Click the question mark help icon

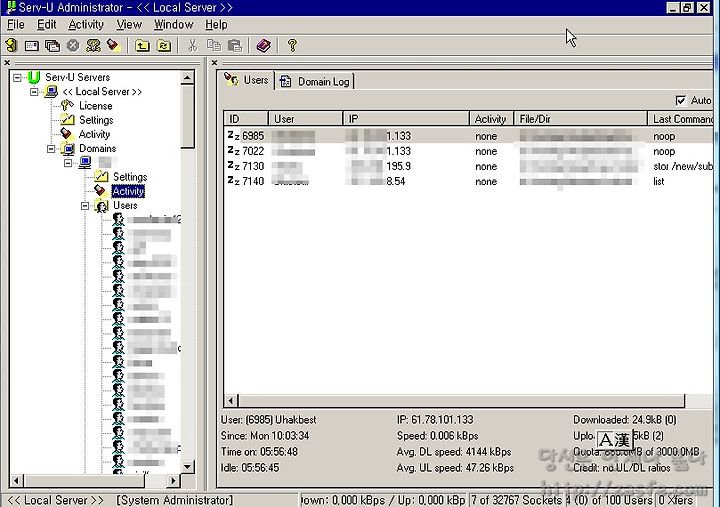point(292,45)
